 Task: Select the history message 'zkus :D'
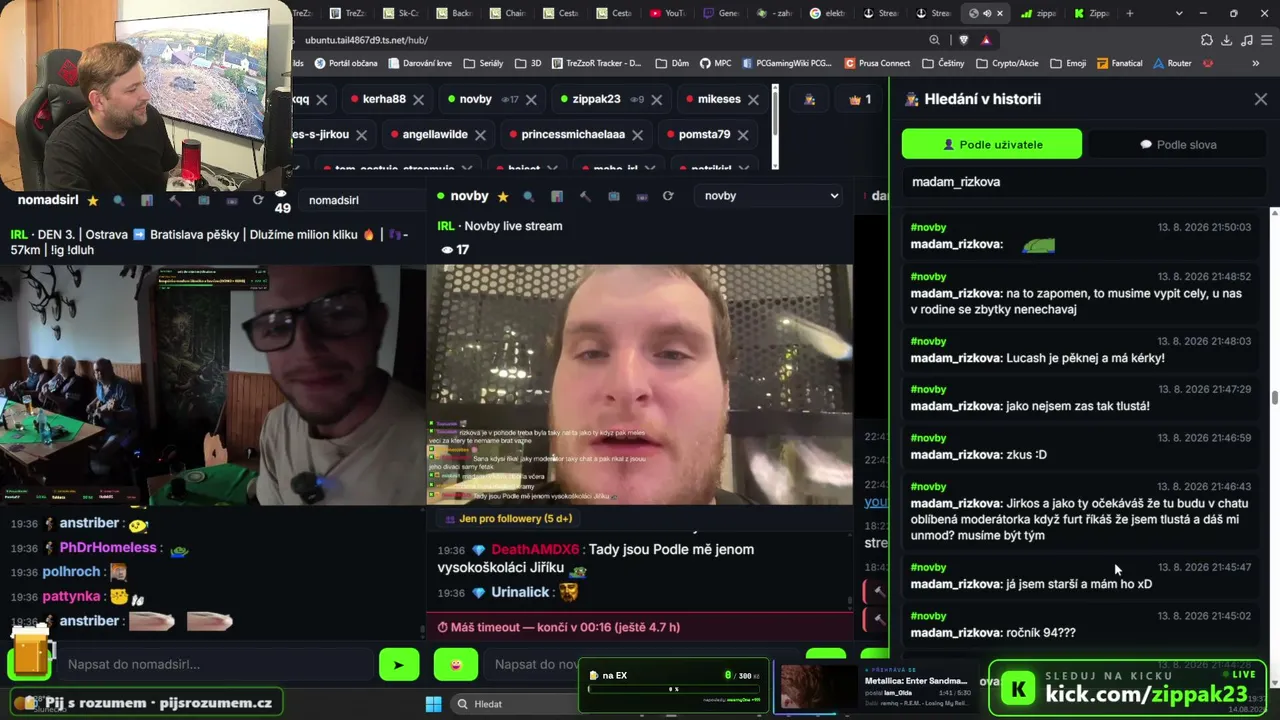tap(1080, 446)
